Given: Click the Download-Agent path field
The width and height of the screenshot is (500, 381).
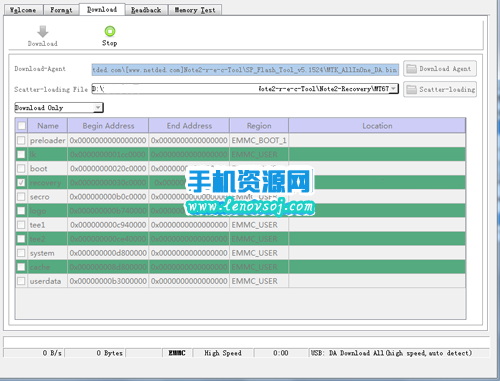Looking at the screenshot, I should [x=245, y=70].
